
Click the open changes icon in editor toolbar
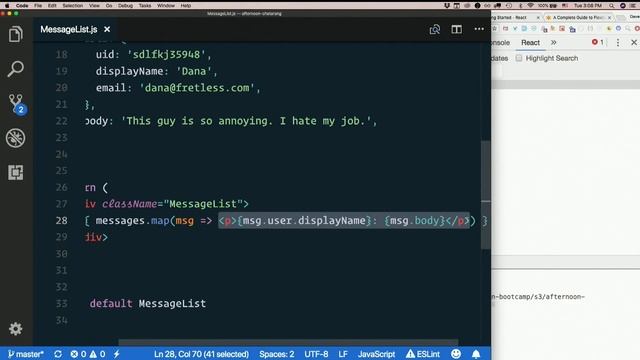coord(435,29)
